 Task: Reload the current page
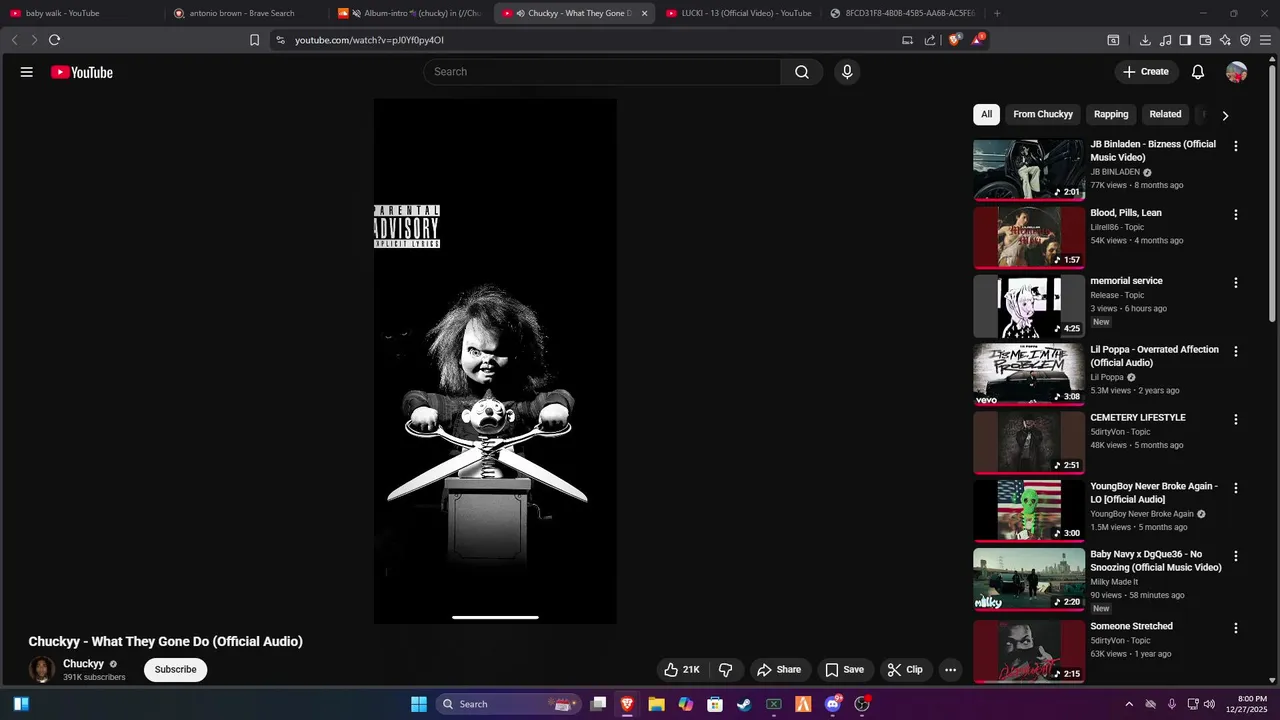(x=54, y=40)
